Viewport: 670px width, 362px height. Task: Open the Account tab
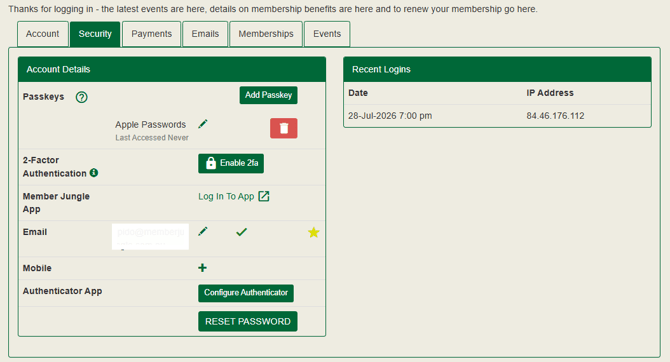tap(42, 34)
